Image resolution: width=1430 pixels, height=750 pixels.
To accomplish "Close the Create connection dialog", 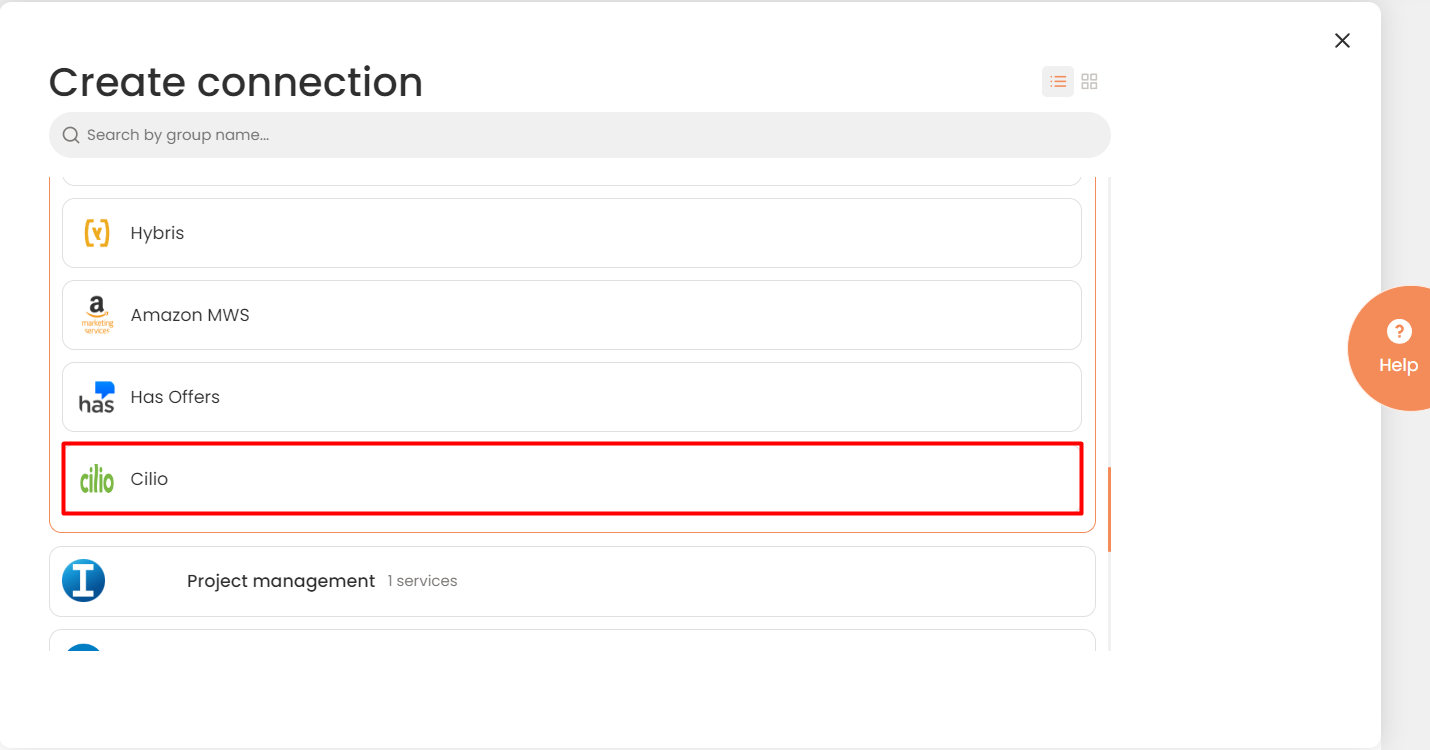I will [1342, 40].
